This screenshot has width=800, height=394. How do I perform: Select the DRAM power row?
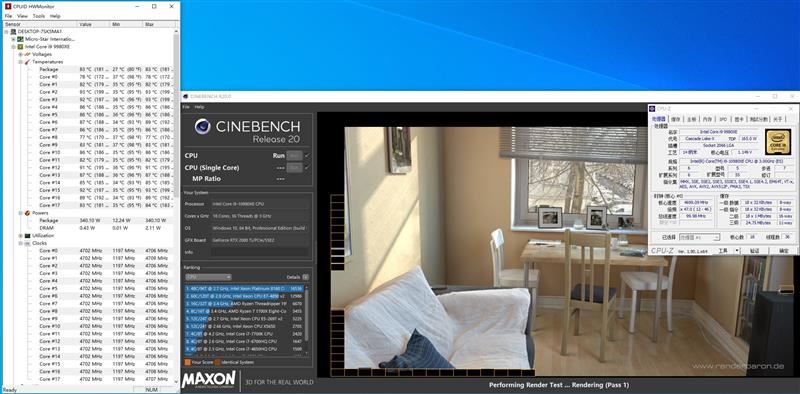click(x=105, y=228)
